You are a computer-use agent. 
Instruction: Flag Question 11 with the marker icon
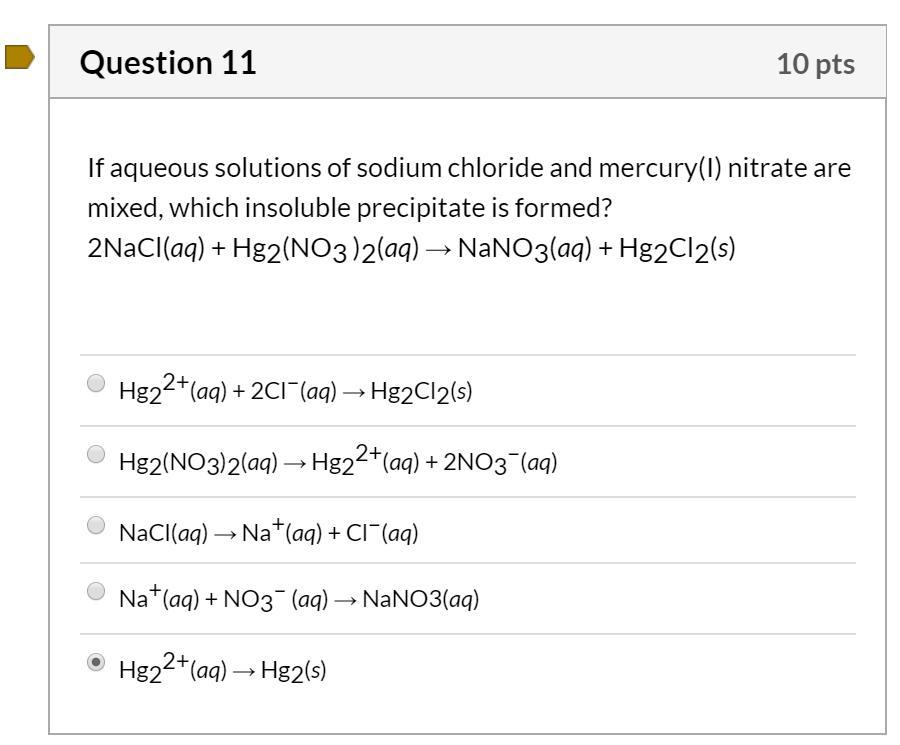pos(19,58)
